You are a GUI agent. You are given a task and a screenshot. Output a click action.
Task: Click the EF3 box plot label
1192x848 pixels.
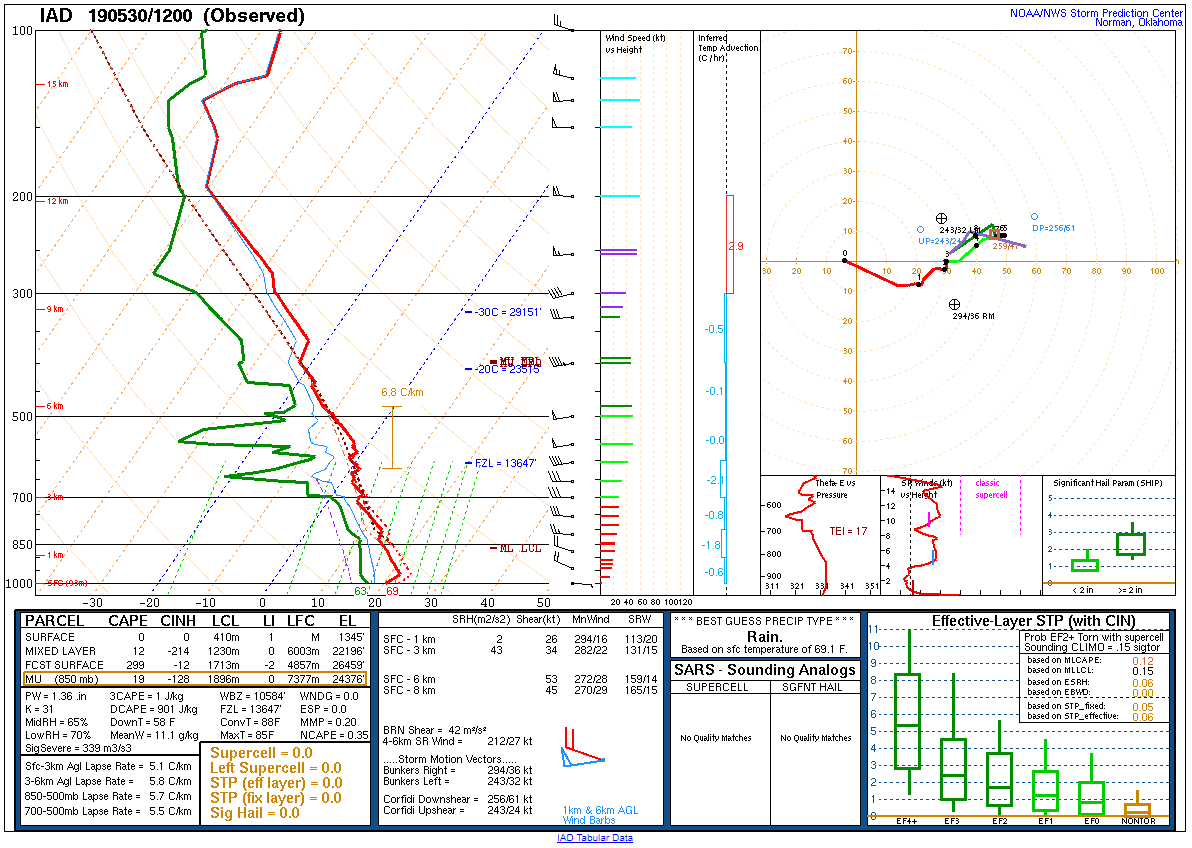952,821
